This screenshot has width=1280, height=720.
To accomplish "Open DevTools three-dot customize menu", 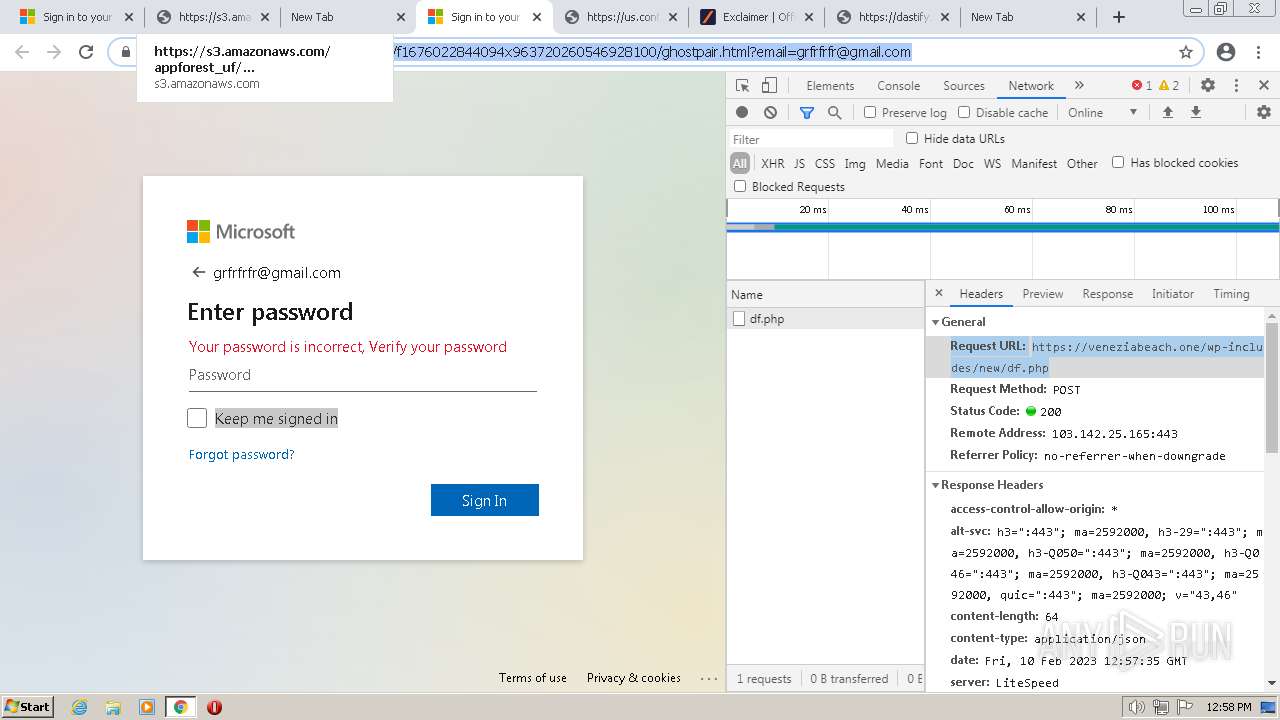I will click(1236, 86).
